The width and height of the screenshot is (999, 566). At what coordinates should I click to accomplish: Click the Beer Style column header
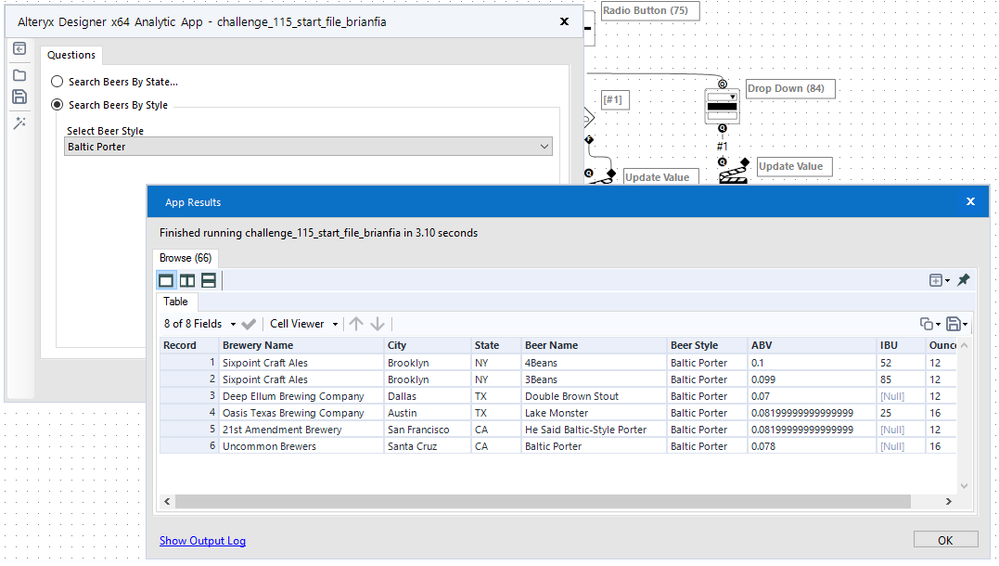(x=707, y=345)
